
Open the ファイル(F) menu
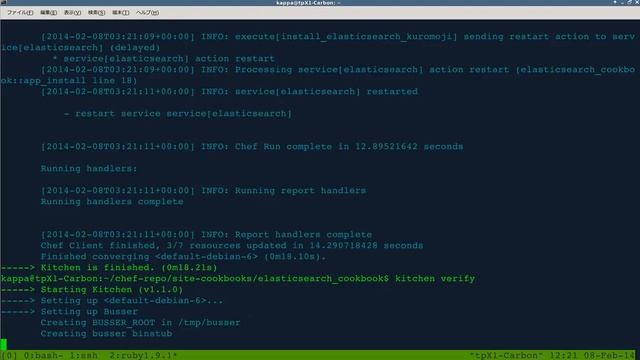point(20,13)
